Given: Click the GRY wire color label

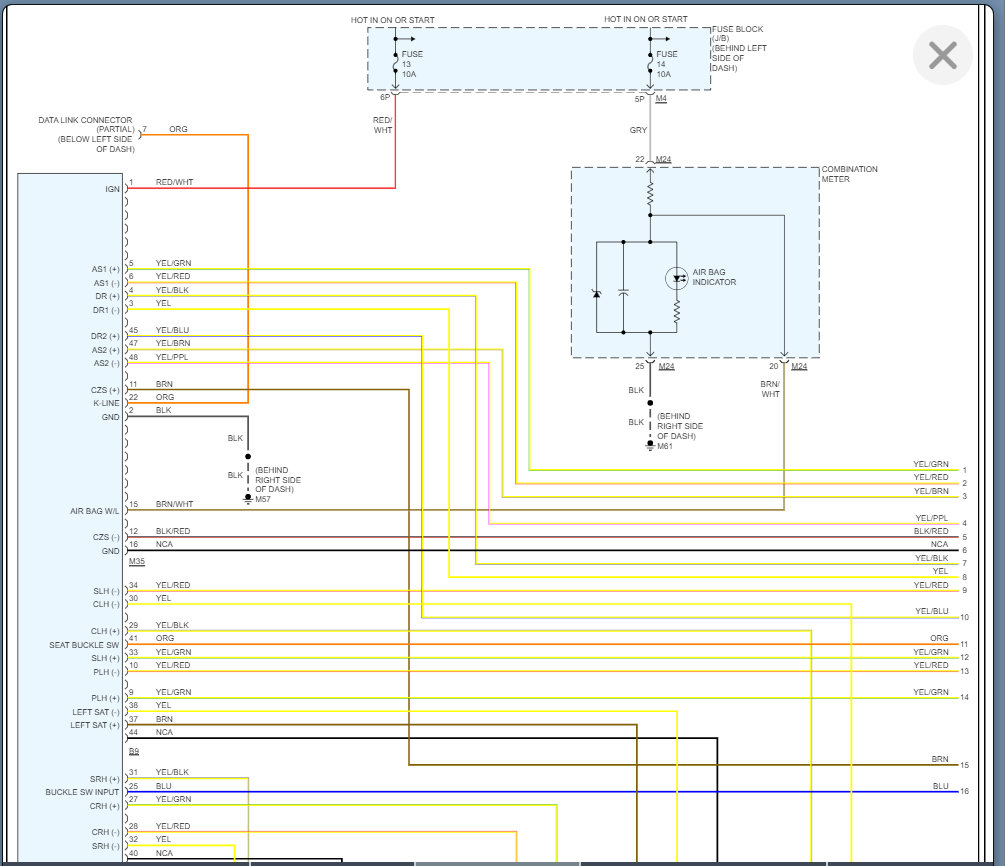Looking at the screenshot, I should click(638, 130).
